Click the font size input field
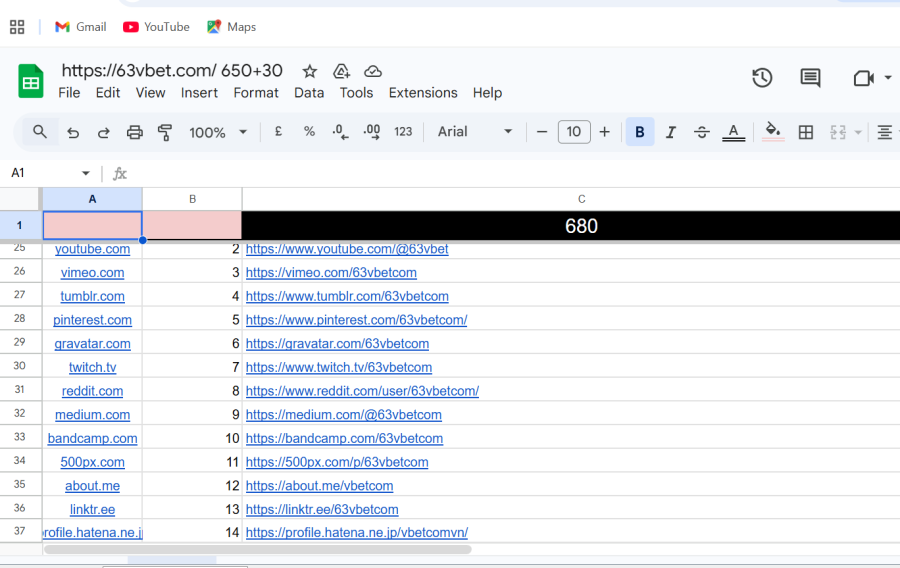900x568 pixels. click(574, 132)
